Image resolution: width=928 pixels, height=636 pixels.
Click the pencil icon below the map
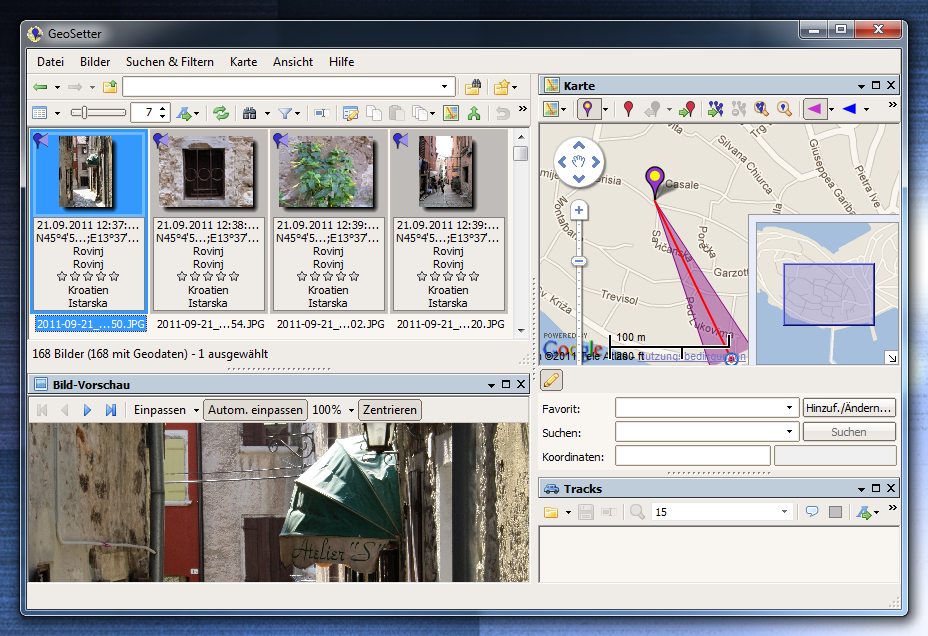[x=551, y=380]
